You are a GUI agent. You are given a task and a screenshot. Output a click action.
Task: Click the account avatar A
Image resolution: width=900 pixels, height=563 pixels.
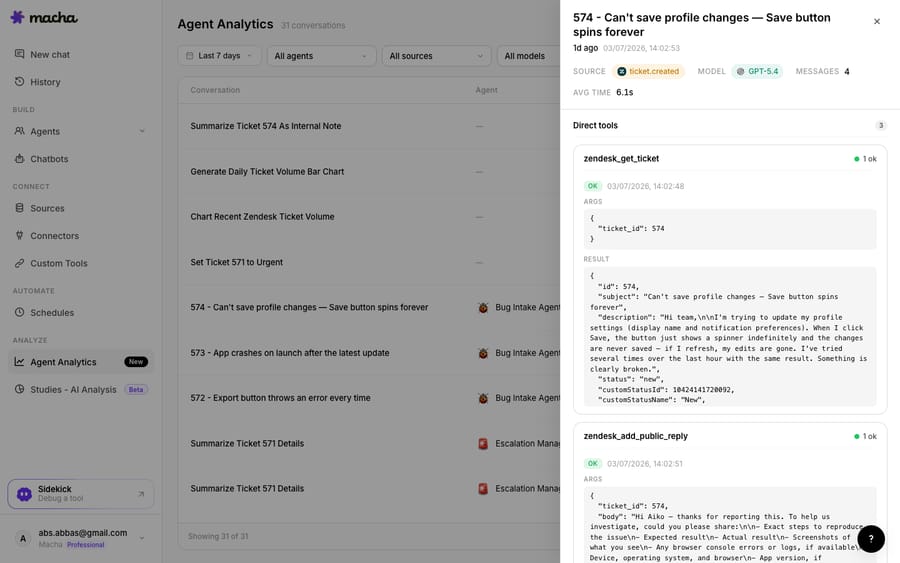[23, 538]
